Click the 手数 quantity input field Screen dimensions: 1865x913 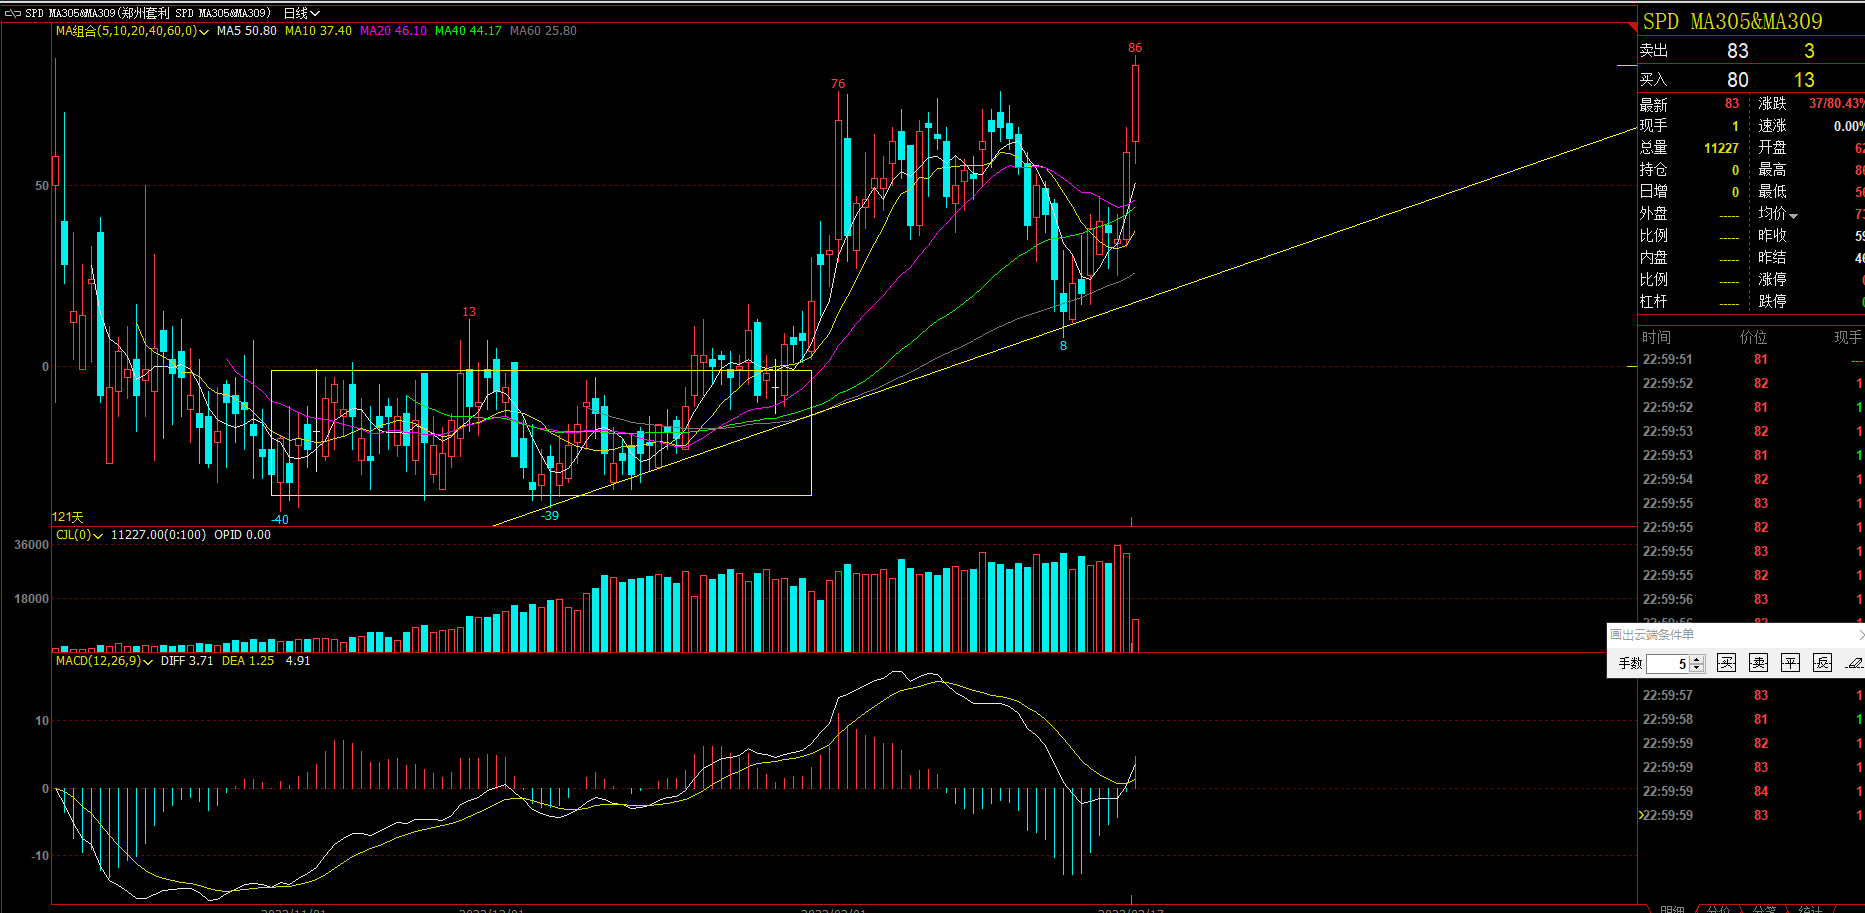pyautogui.click(x=1667, y=664)
